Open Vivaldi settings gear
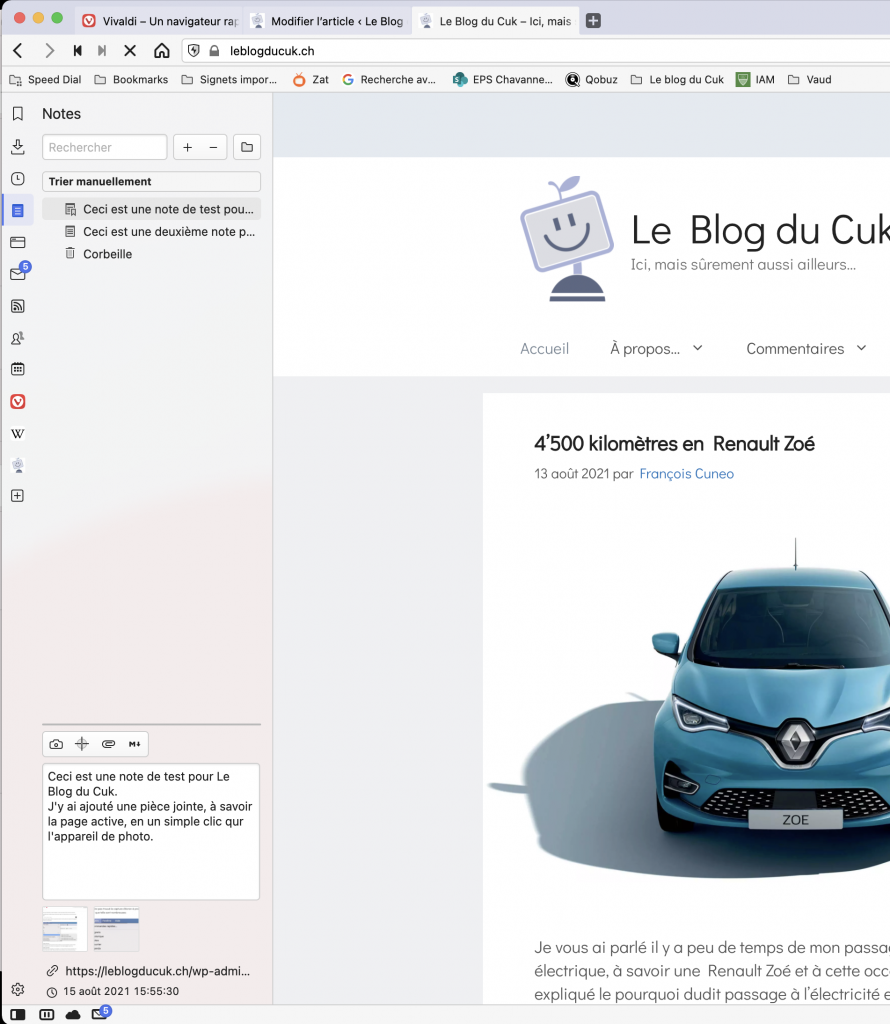 (18, 989)
